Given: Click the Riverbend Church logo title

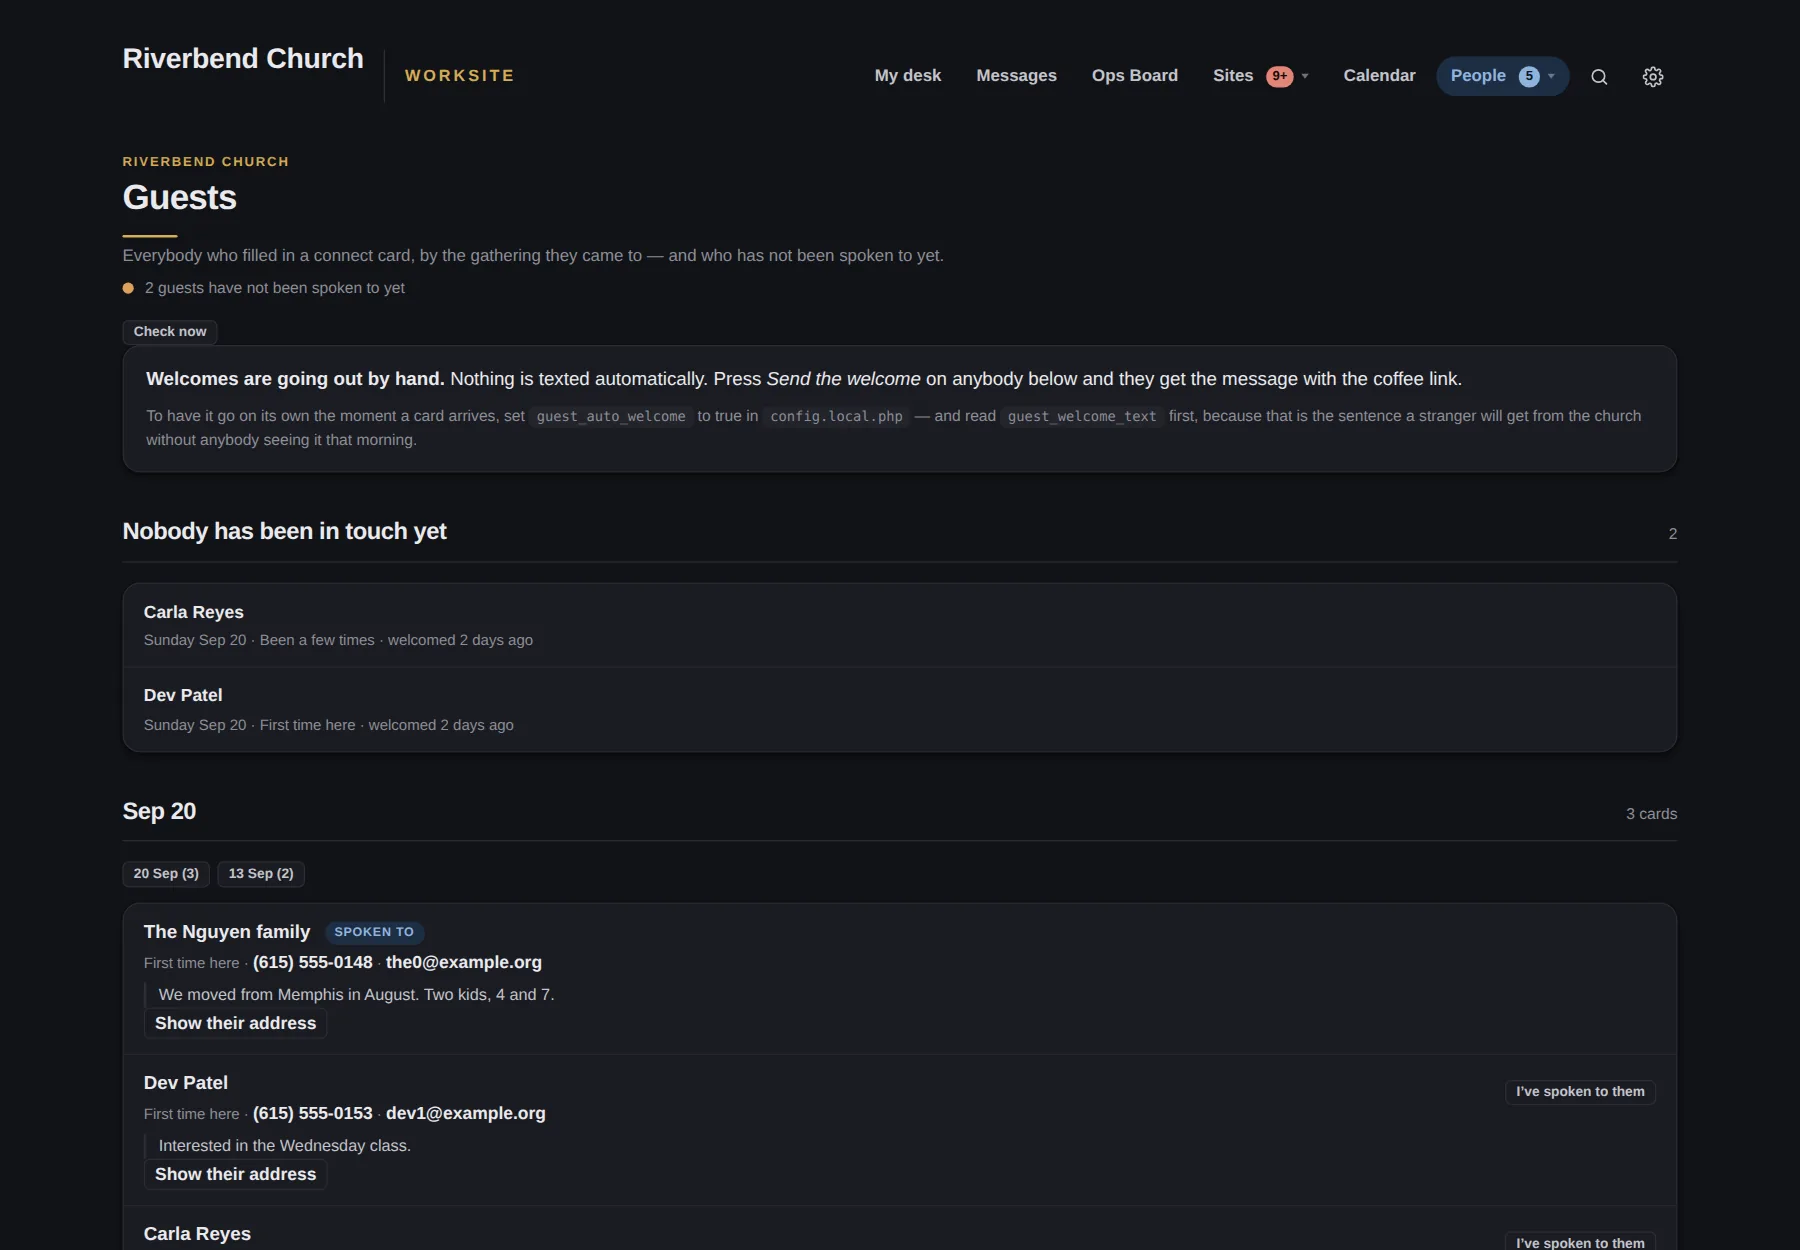Looking at the screenshot, I should click(243, 59).
